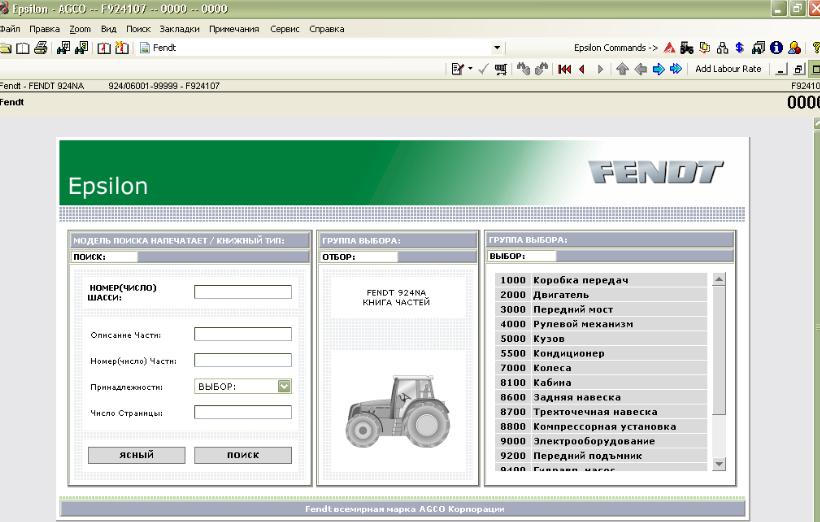Select 5500 Кондиционер group
820x522 pixels.
[x=601, y=354]
